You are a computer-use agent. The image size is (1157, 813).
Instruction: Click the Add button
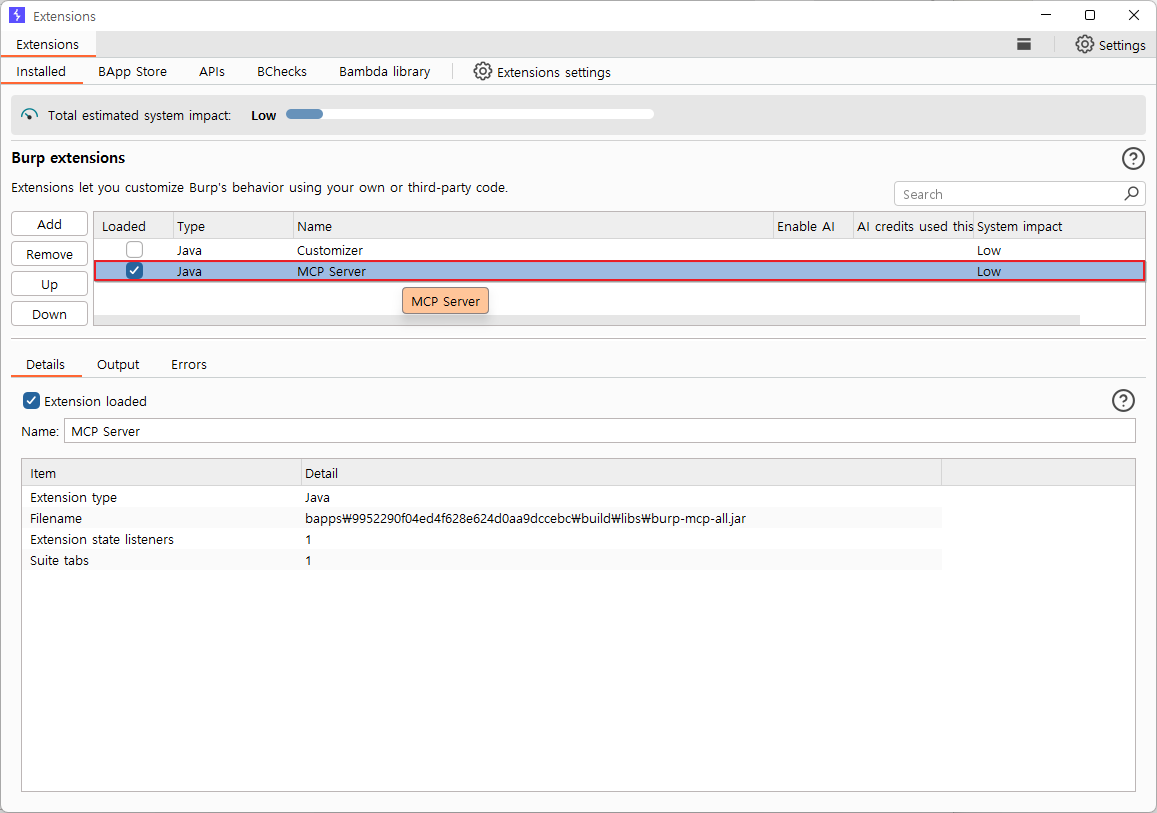[49, 224]
